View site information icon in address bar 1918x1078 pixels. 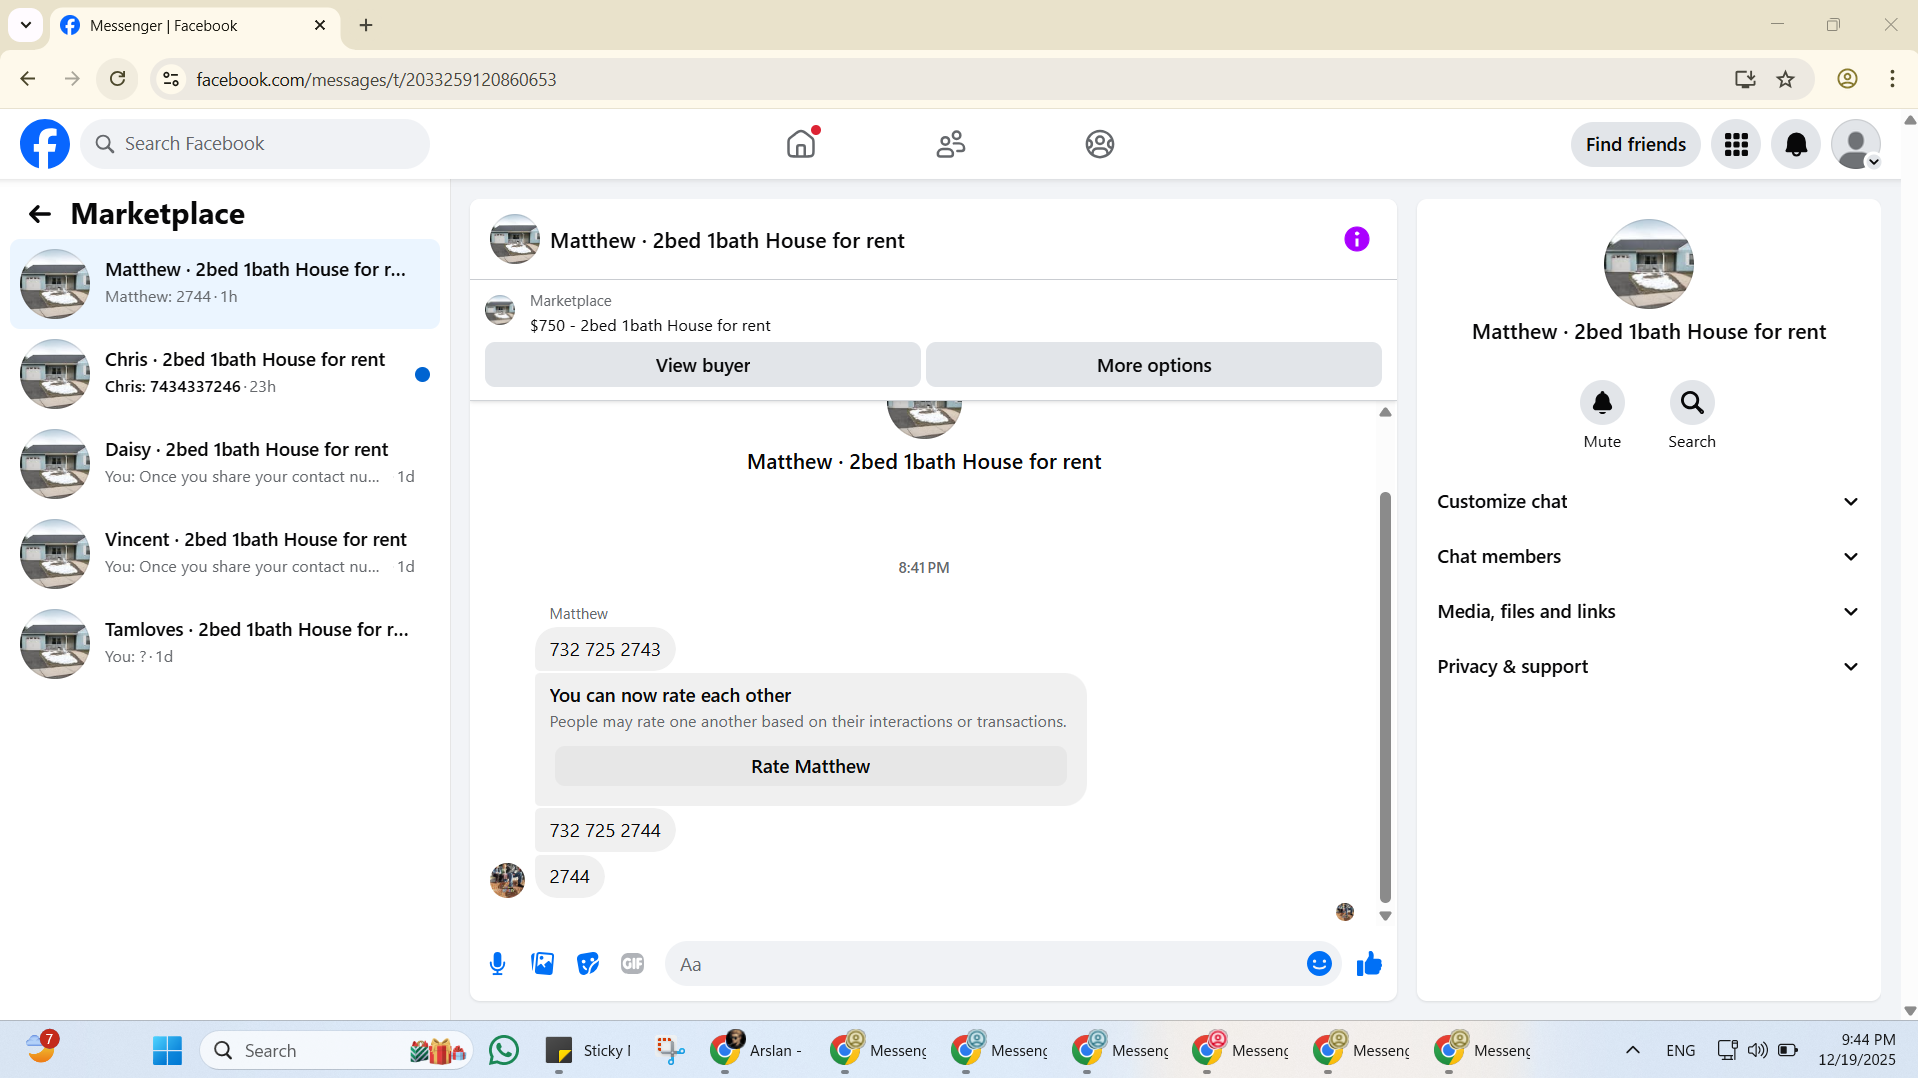coord(171,79)
